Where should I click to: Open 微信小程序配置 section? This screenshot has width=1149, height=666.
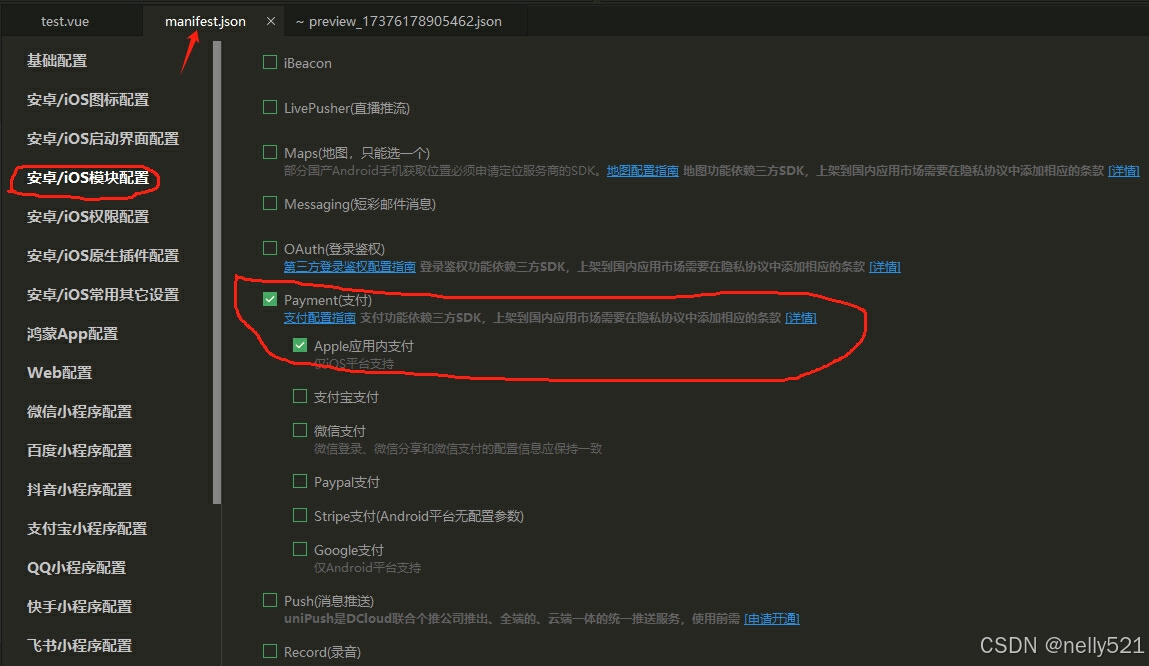point(80,411)
